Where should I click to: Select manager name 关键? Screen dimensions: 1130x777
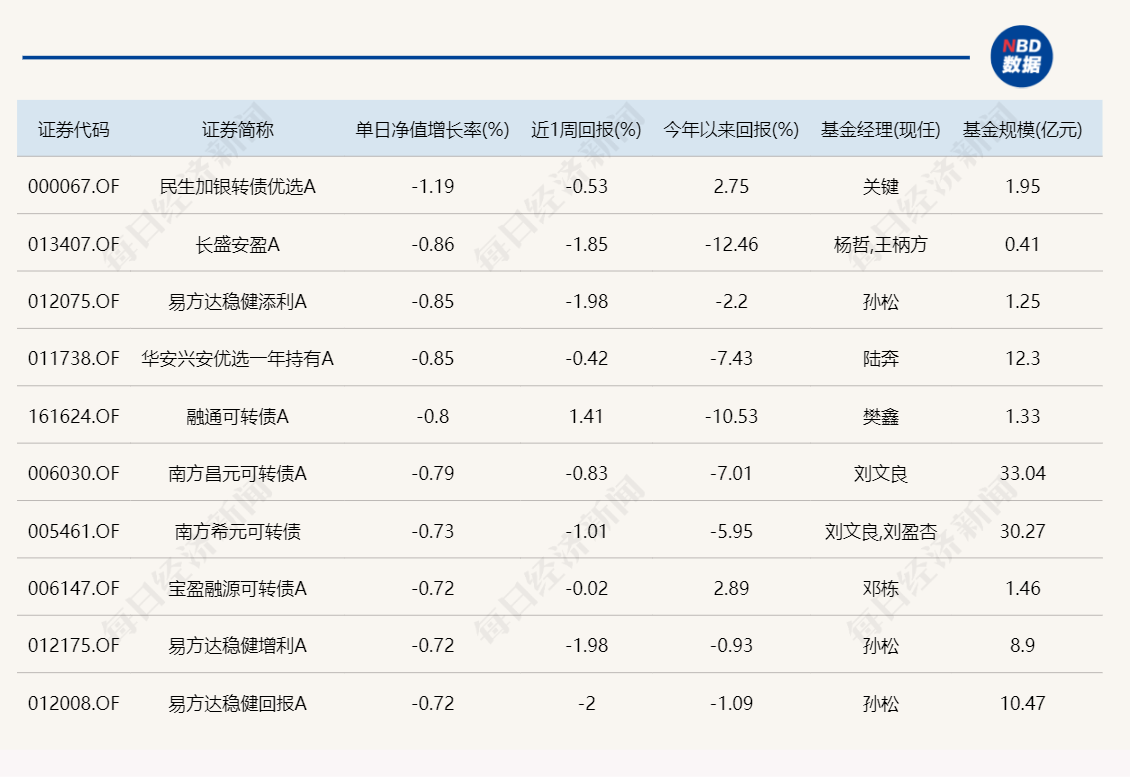tap(881, 187)
